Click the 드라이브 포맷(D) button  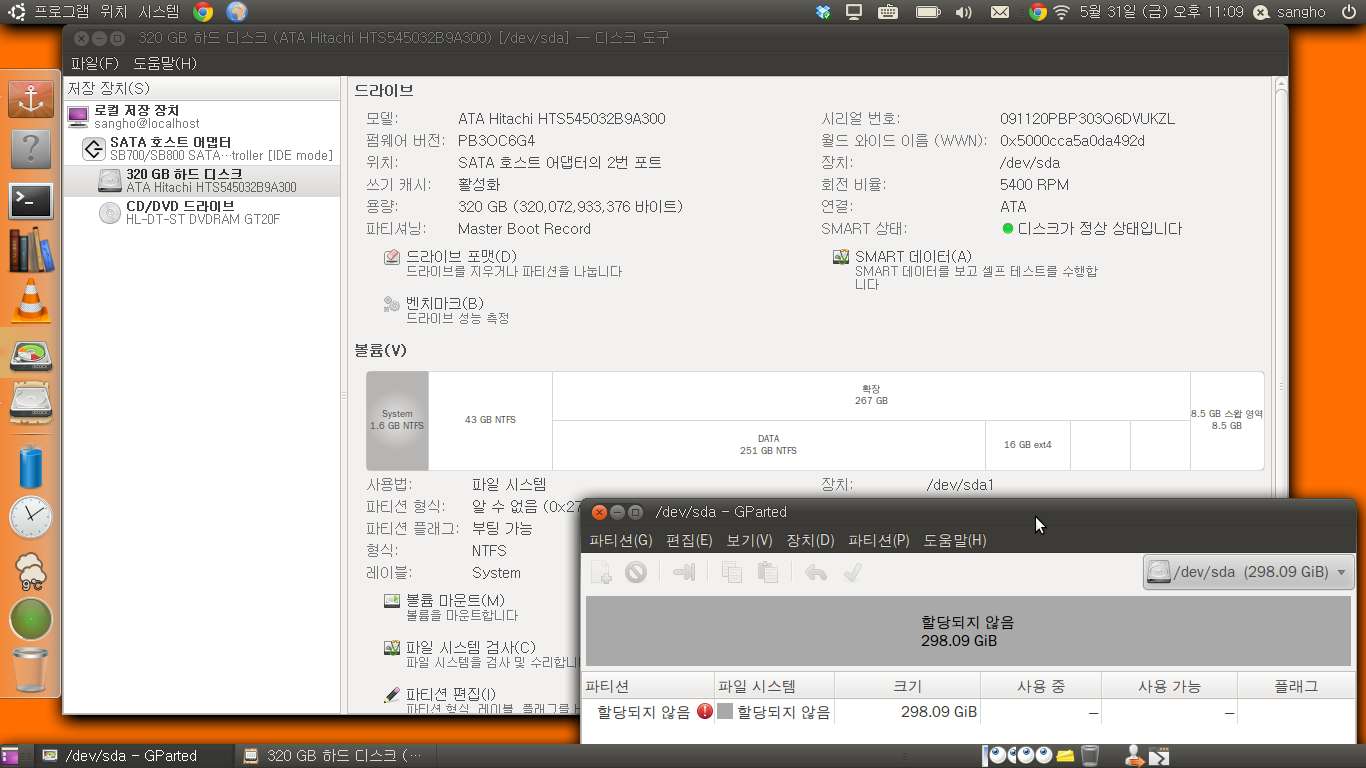(x=503, y=263)
